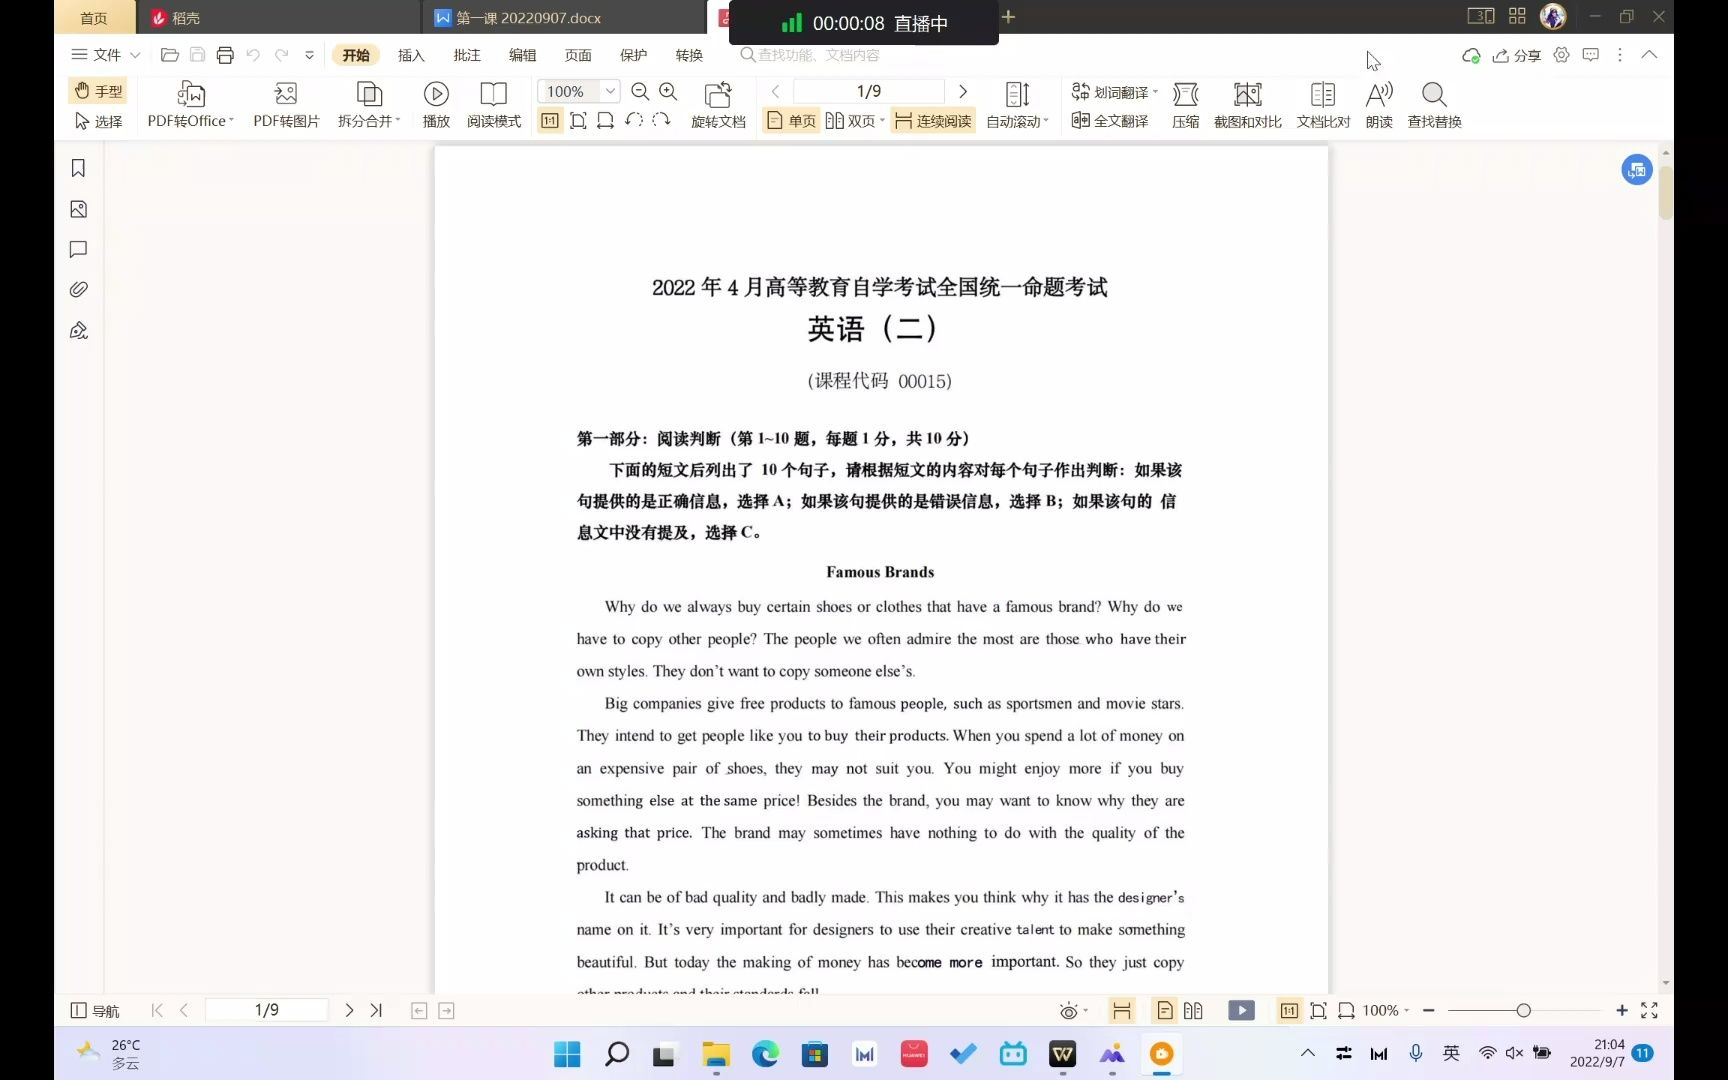Image resolution: width=1728 pixels, height=1080 pixels.
Task: Click 全文翻译 full translation
Action: (1110, 121)
